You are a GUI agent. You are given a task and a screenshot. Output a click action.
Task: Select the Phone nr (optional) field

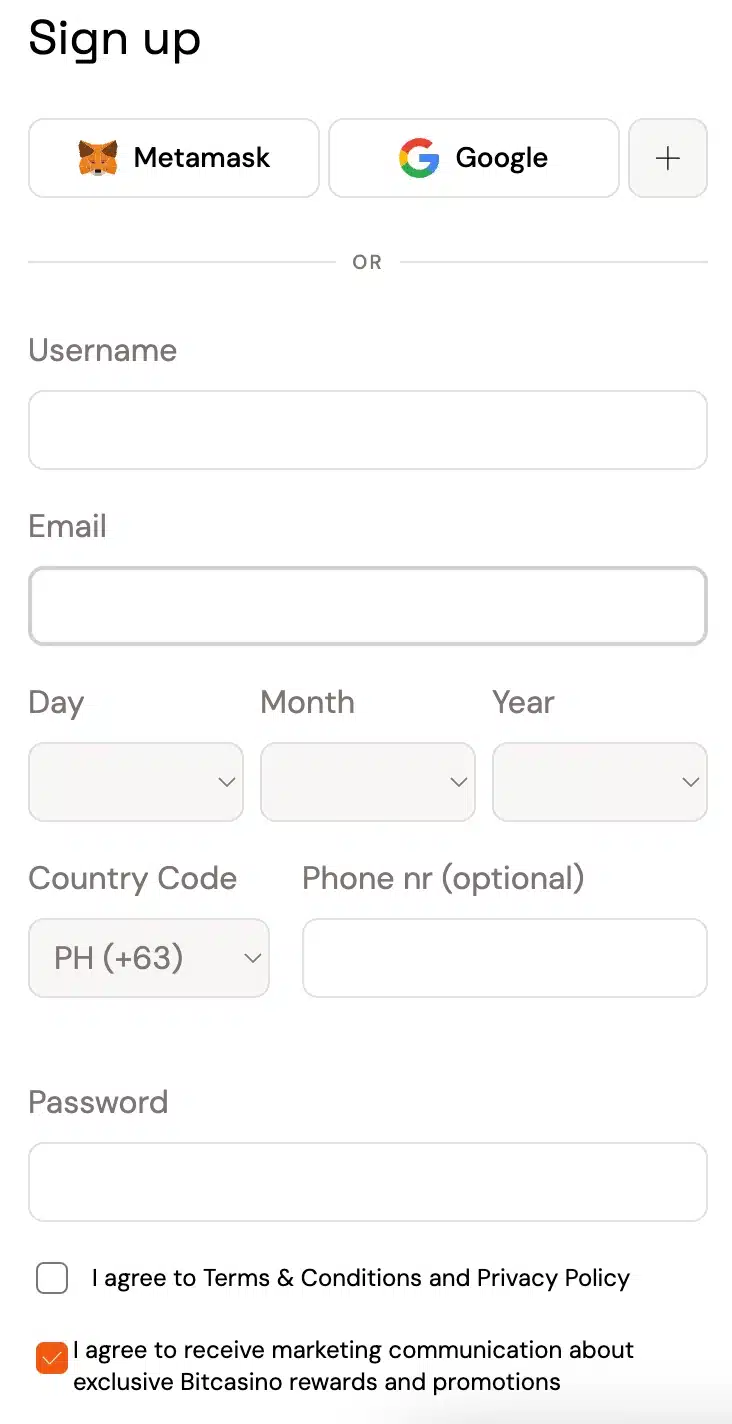point(505,958)
